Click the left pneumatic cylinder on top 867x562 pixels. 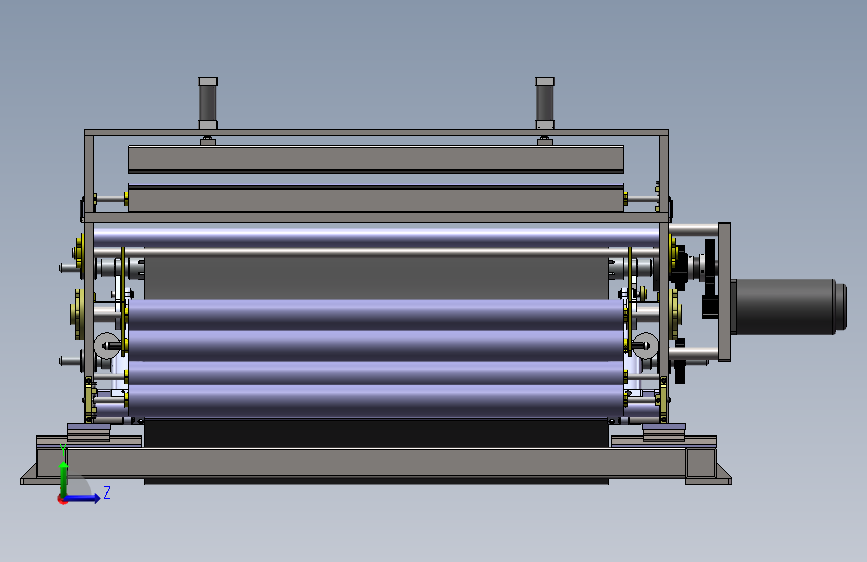208,103
